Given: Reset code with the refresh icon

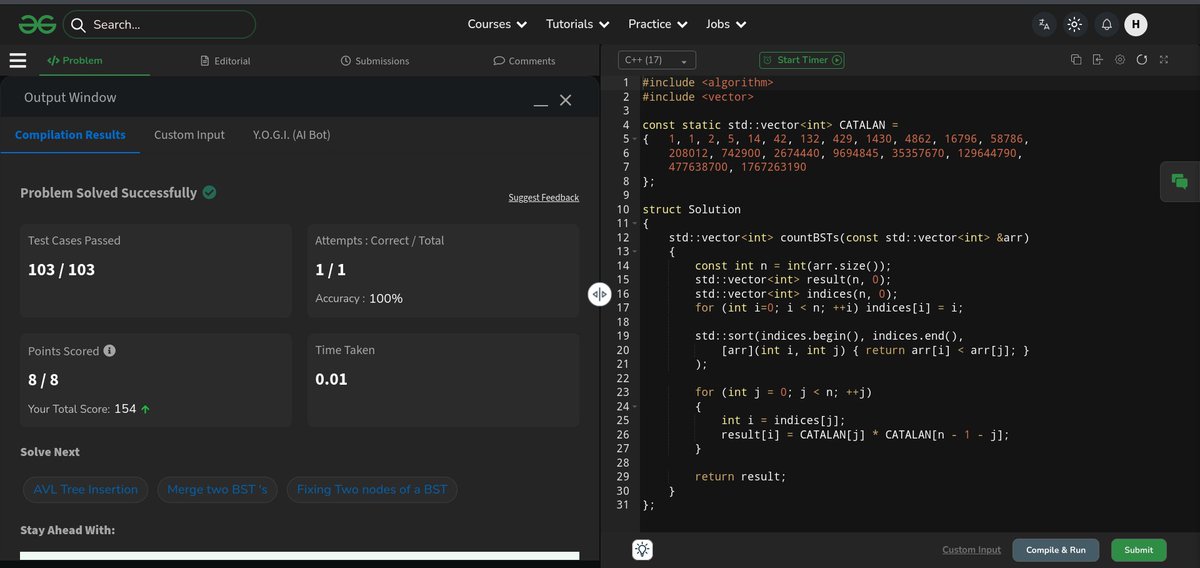Looking at the screenshot, I should click(1141, 60).
